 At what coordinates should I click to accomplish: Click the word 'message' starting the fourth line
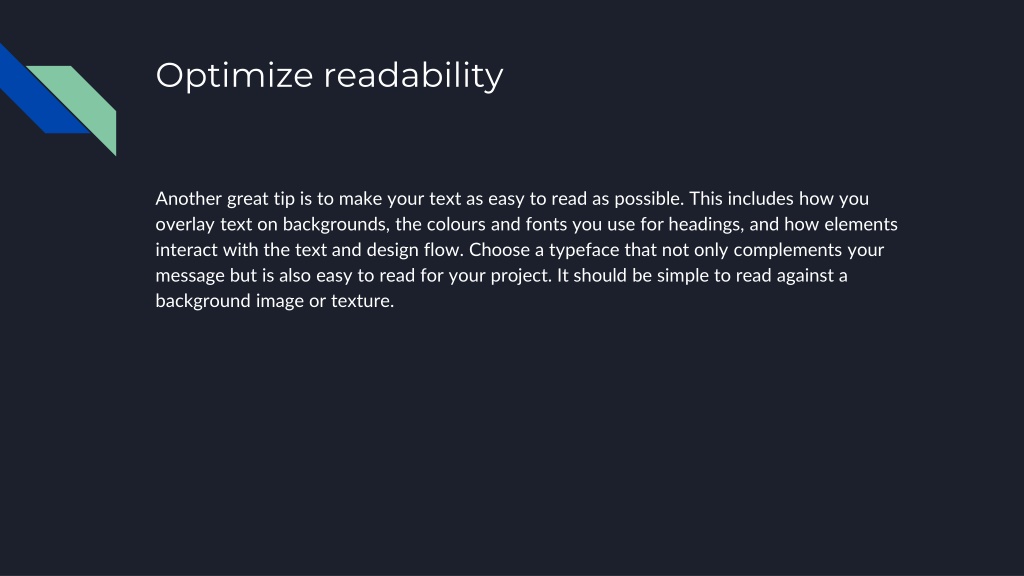pos(190,276)
